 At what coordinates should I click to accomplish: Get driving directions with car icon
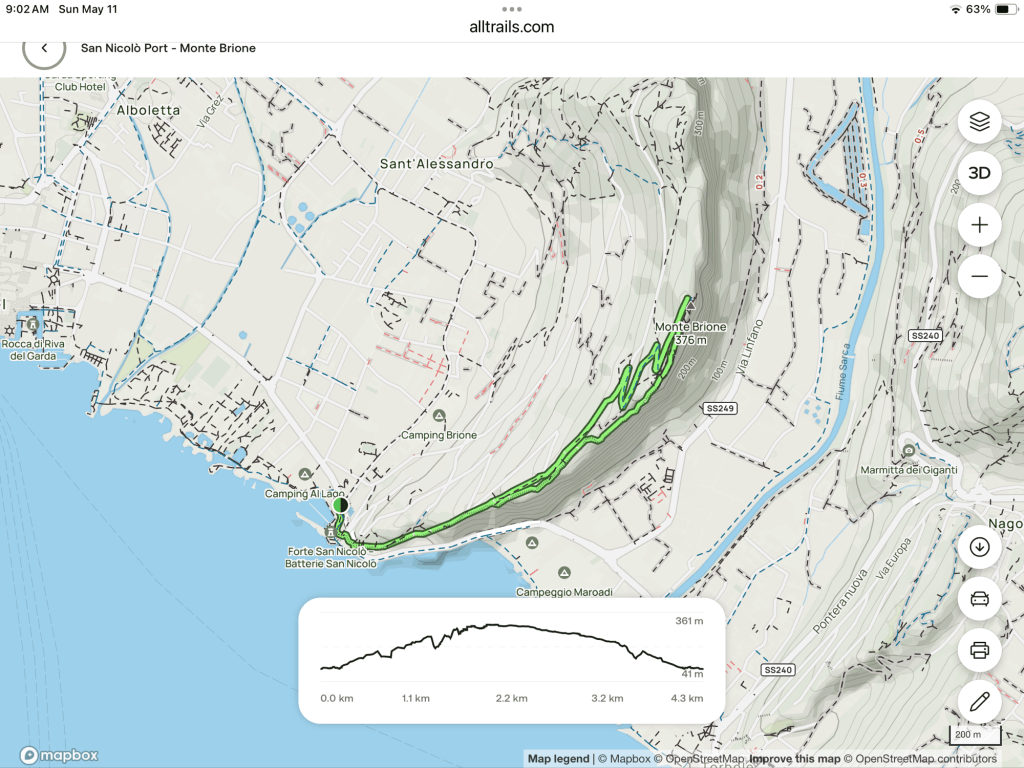click(979, 599)
